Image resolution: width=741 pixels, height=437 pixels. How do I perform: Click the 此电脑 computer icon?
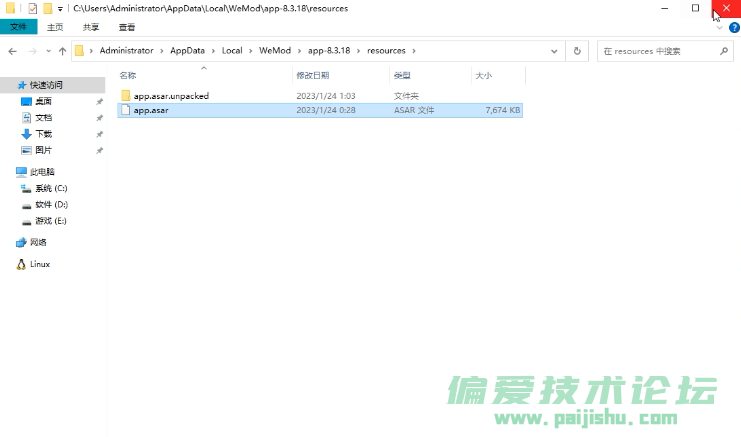tap(21, 172)
